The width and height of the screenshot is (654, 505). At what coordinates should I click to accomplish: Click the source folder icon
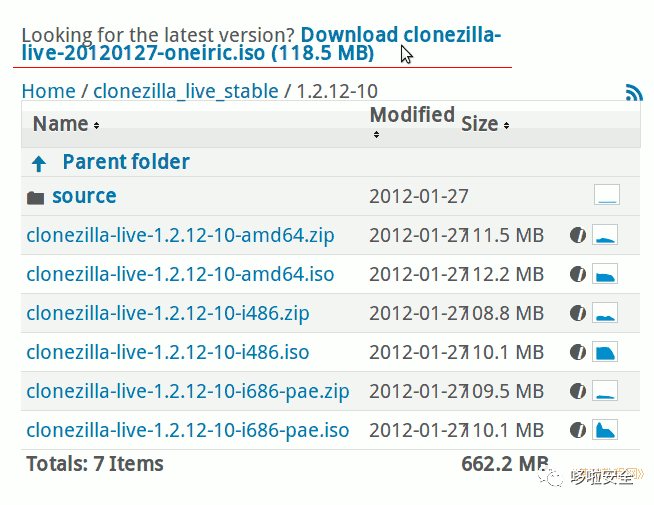click(35, 197)
